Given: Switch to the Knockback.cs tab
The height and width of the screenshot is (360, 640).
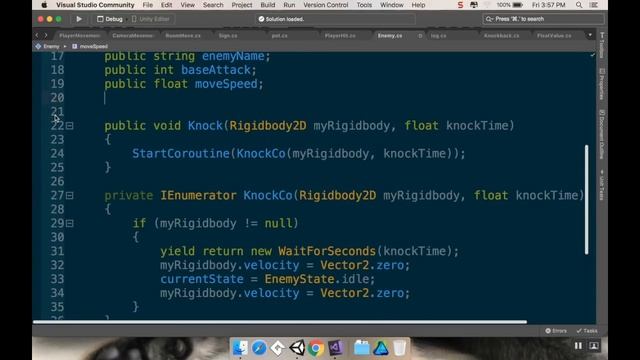Looking at the screenshot, I should pos(502,36).
